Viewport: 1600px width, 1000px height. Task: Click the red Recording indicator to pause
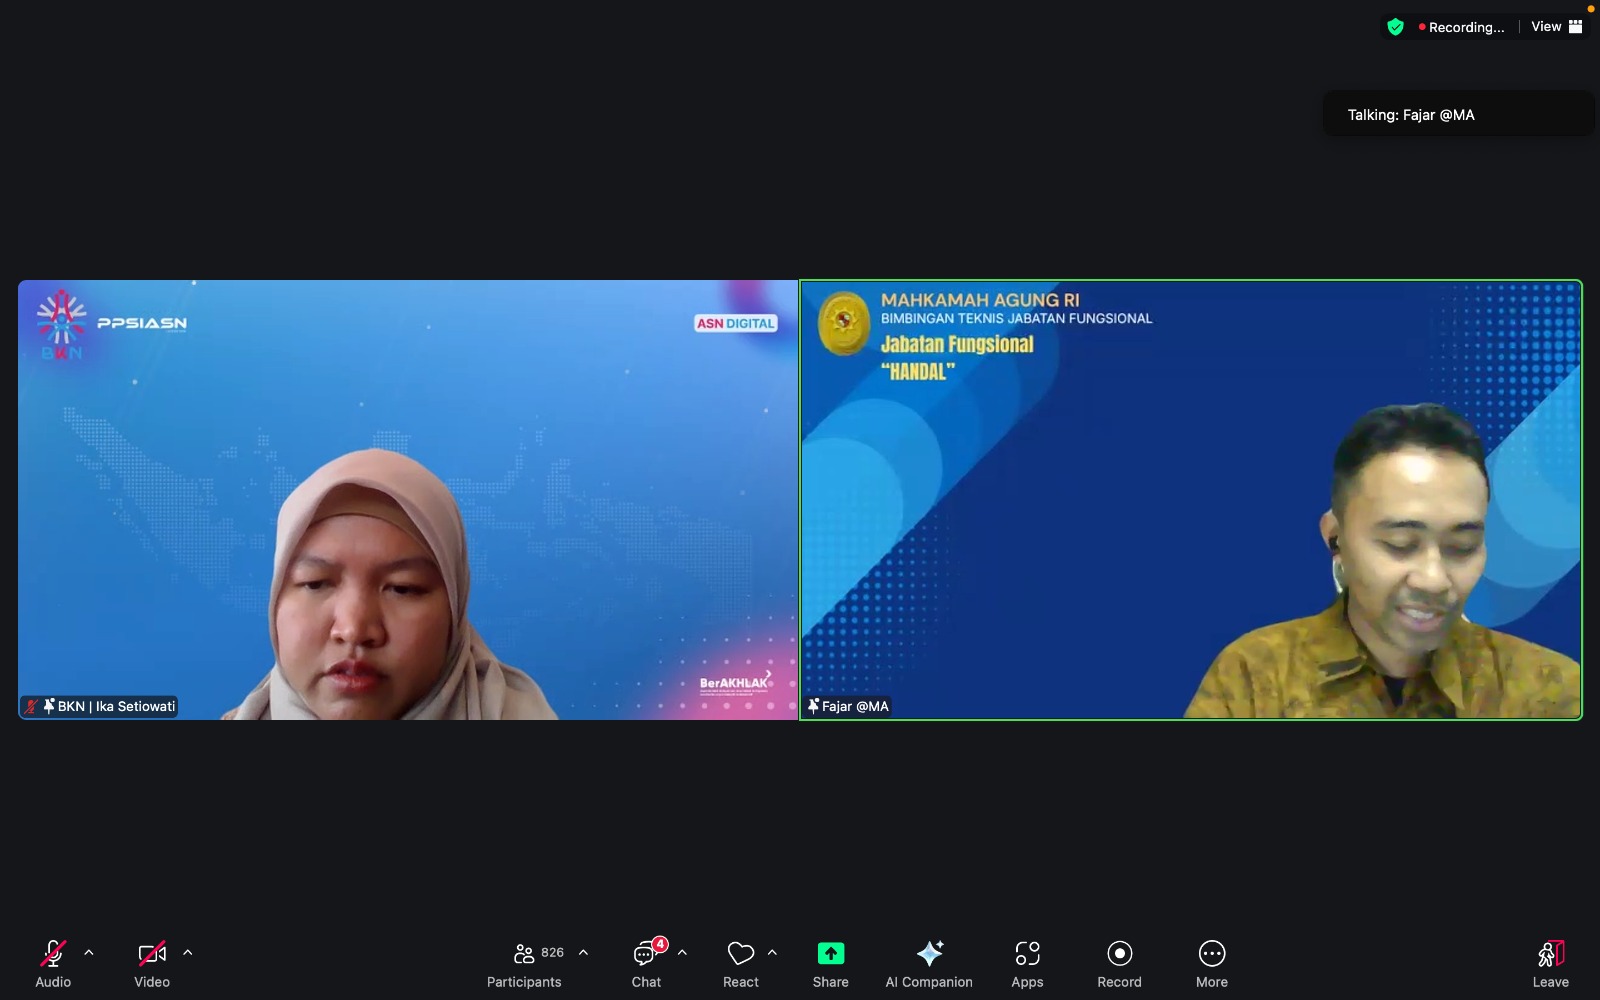1462,27
